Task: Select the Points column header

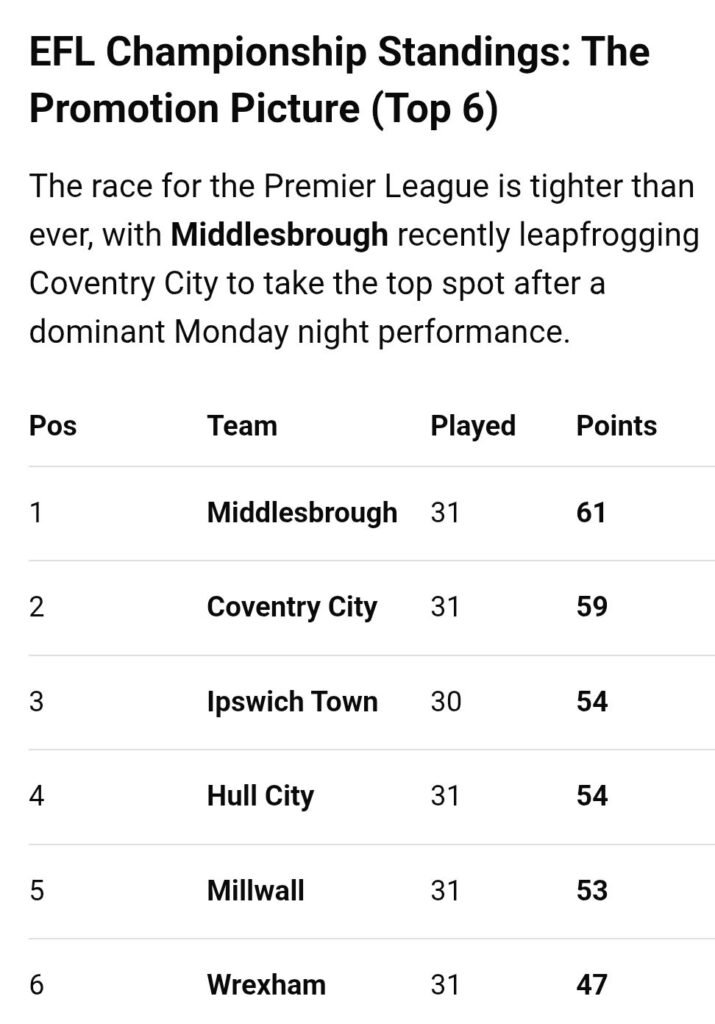Action: [616, 426]
